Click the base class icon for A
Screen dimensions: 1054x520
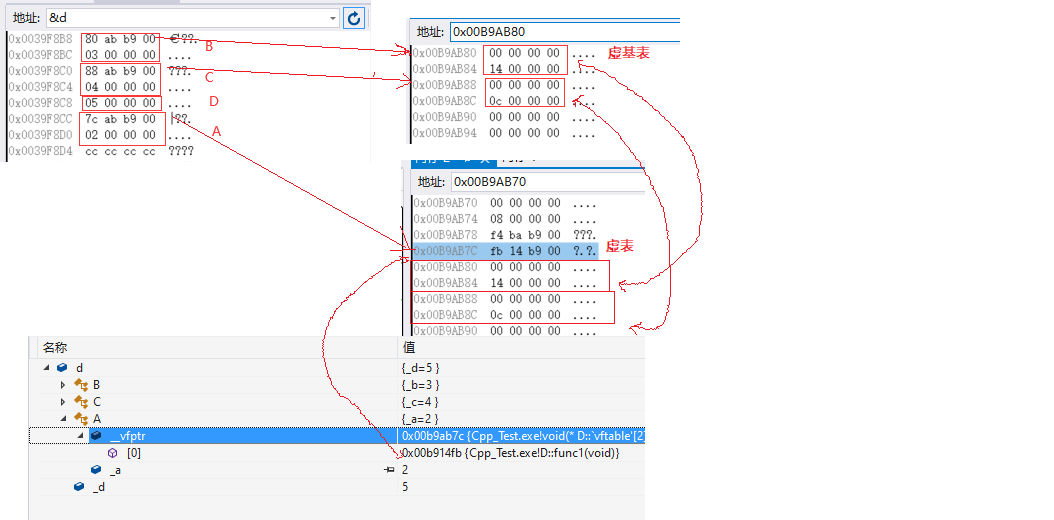click(81, 419)
